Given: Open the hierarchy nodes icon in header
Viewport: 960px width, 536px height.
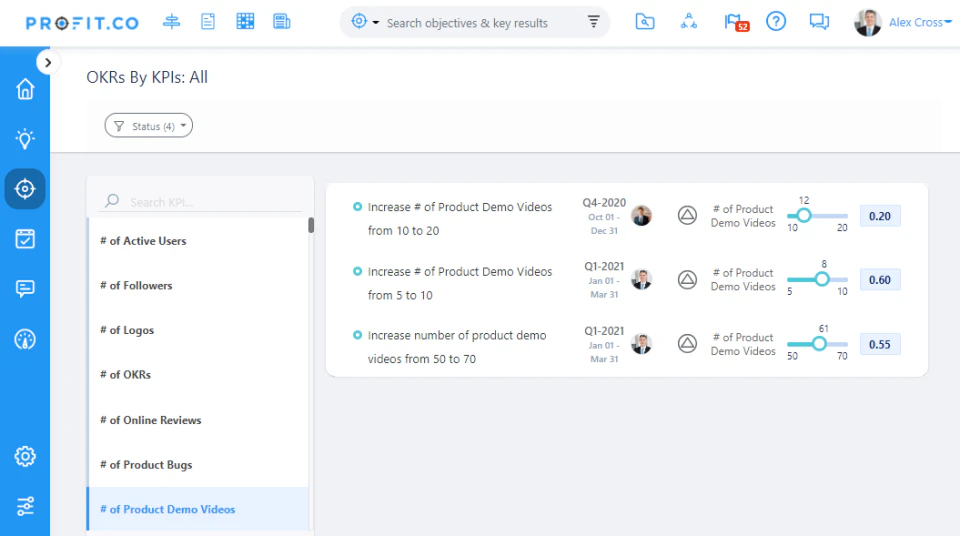Looking at the screenshot, I should pyautogui.click(x=689, y=22).
